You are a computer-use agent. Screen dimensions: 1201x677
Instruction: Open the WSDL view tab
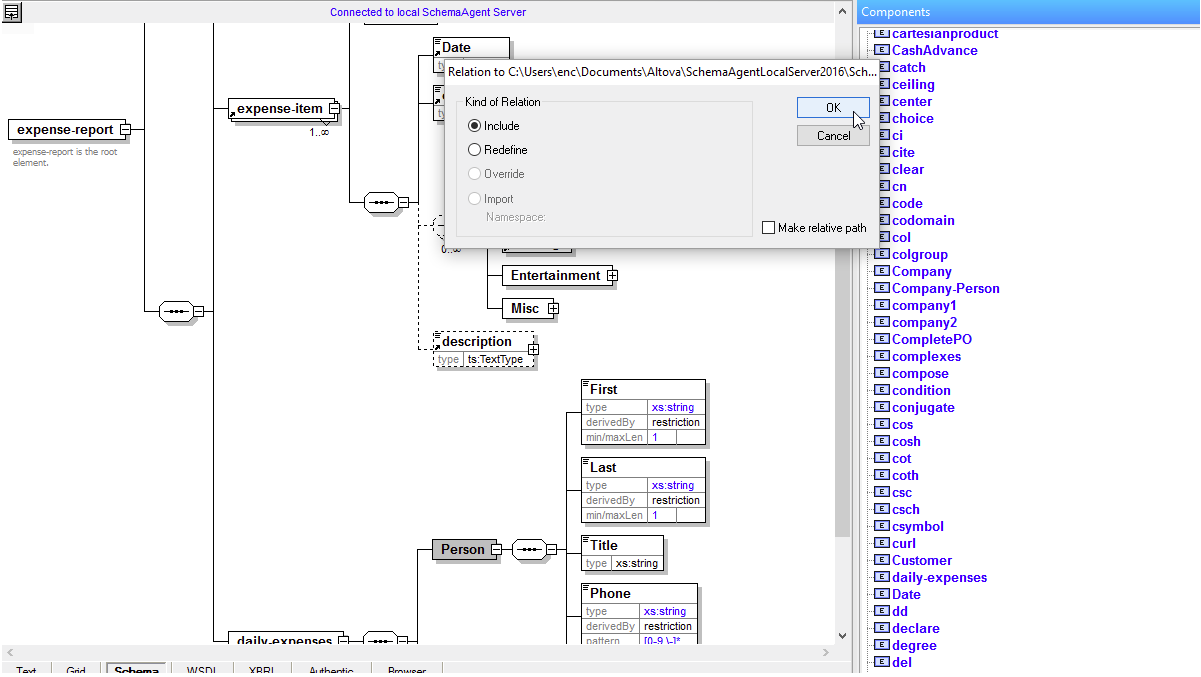tap(201, 670)
